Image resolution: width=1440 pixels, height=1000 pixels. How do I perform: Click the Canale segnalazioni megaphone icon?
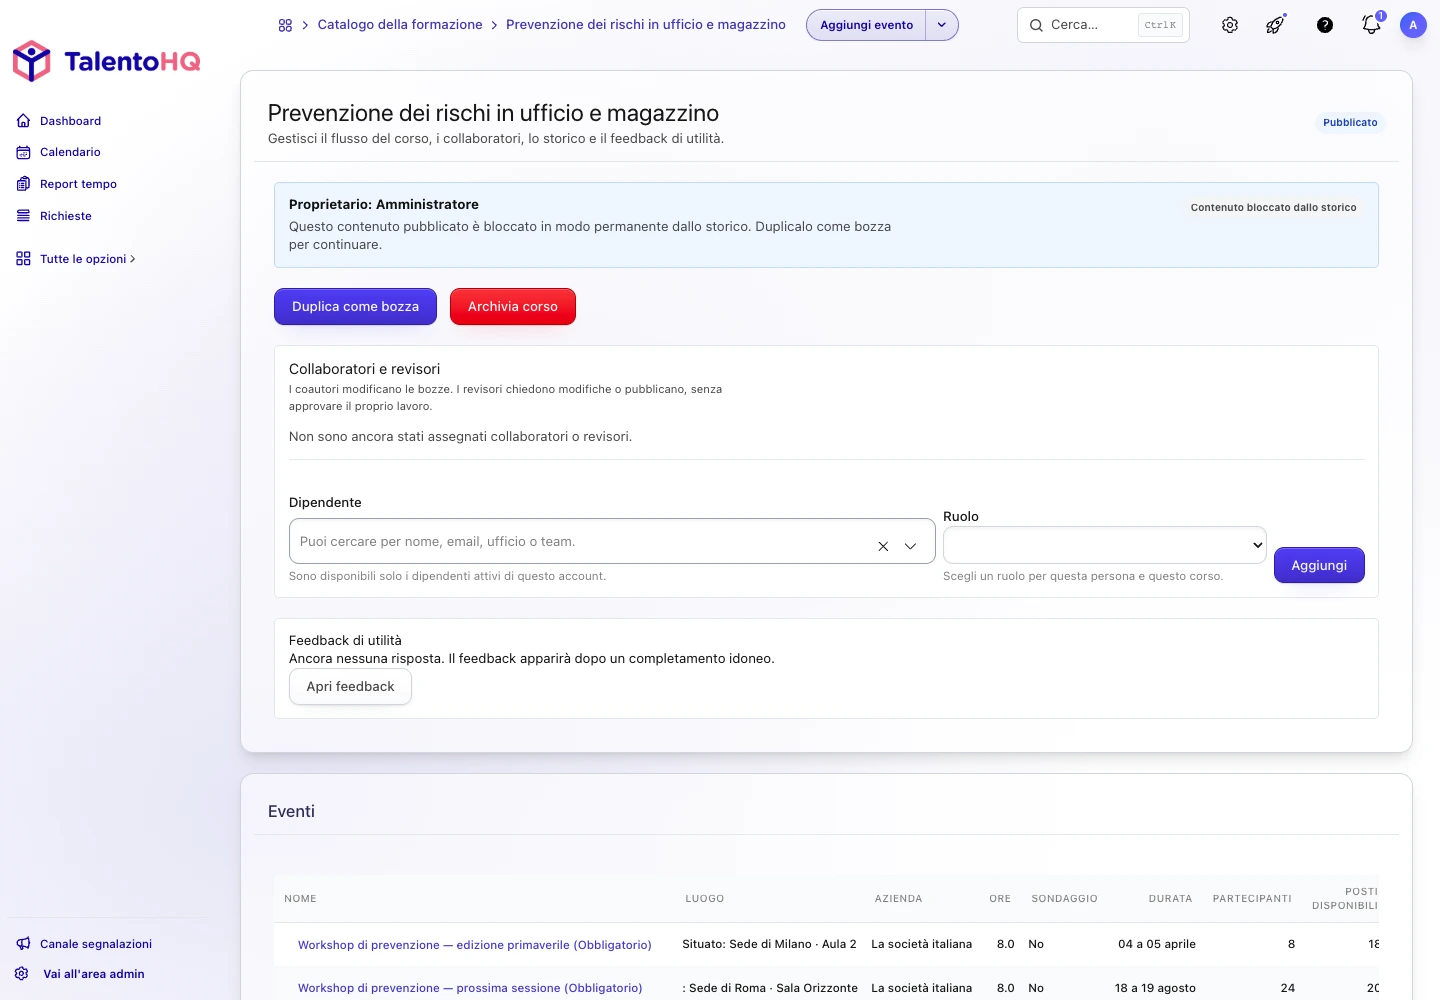point(23,944)
